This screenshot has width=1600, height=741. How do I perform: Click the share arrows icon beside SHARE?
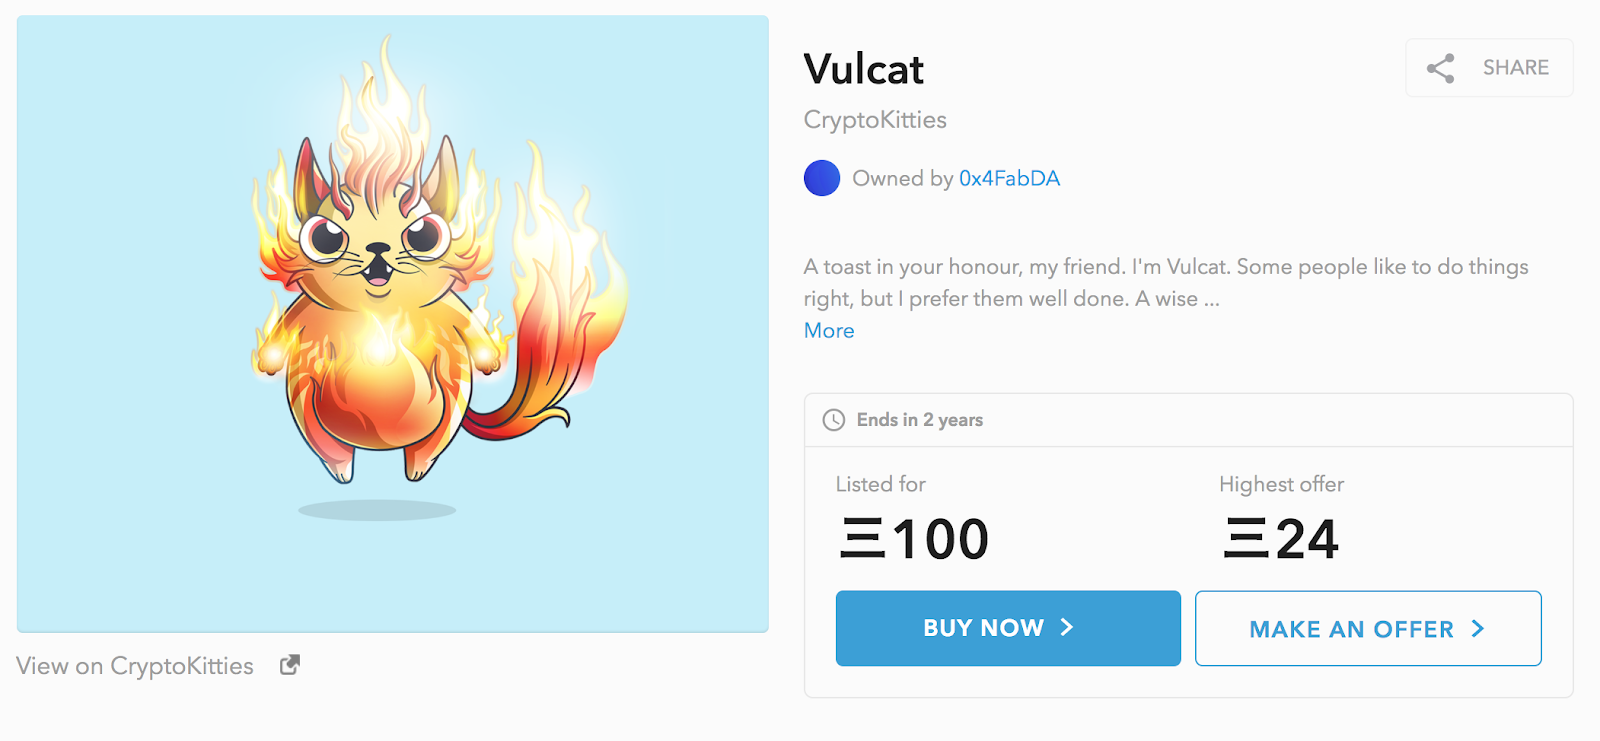pos(1440,67)
